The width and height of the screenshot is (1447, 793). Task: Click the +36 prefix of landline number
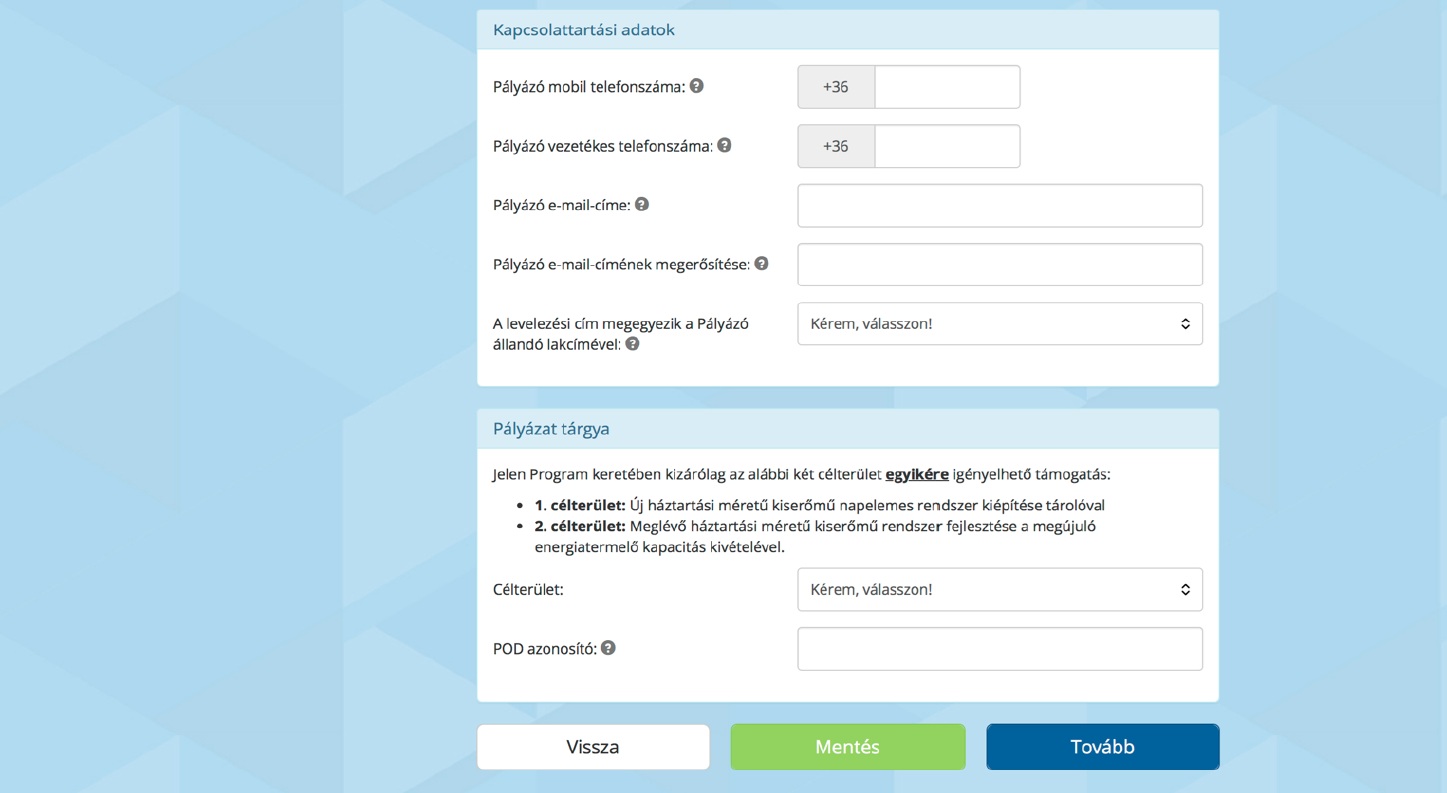pos(836,146)
